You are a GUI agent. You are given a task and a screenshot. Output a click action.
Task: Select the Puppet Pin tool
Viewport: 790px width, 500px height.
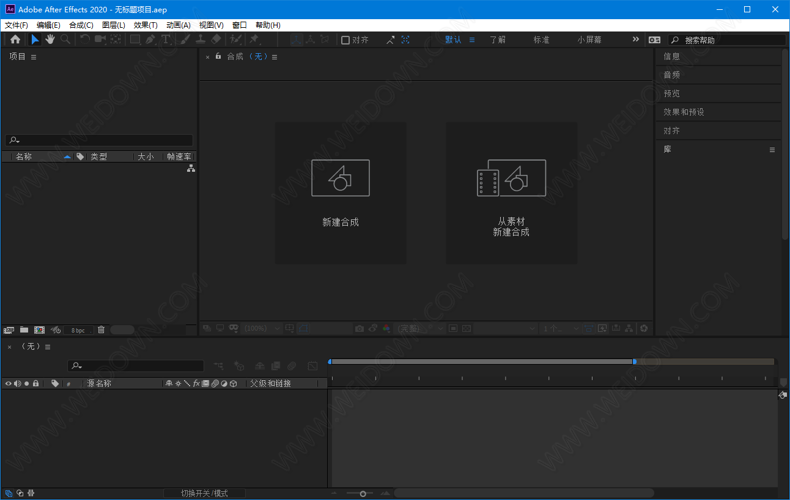(254, 39)
